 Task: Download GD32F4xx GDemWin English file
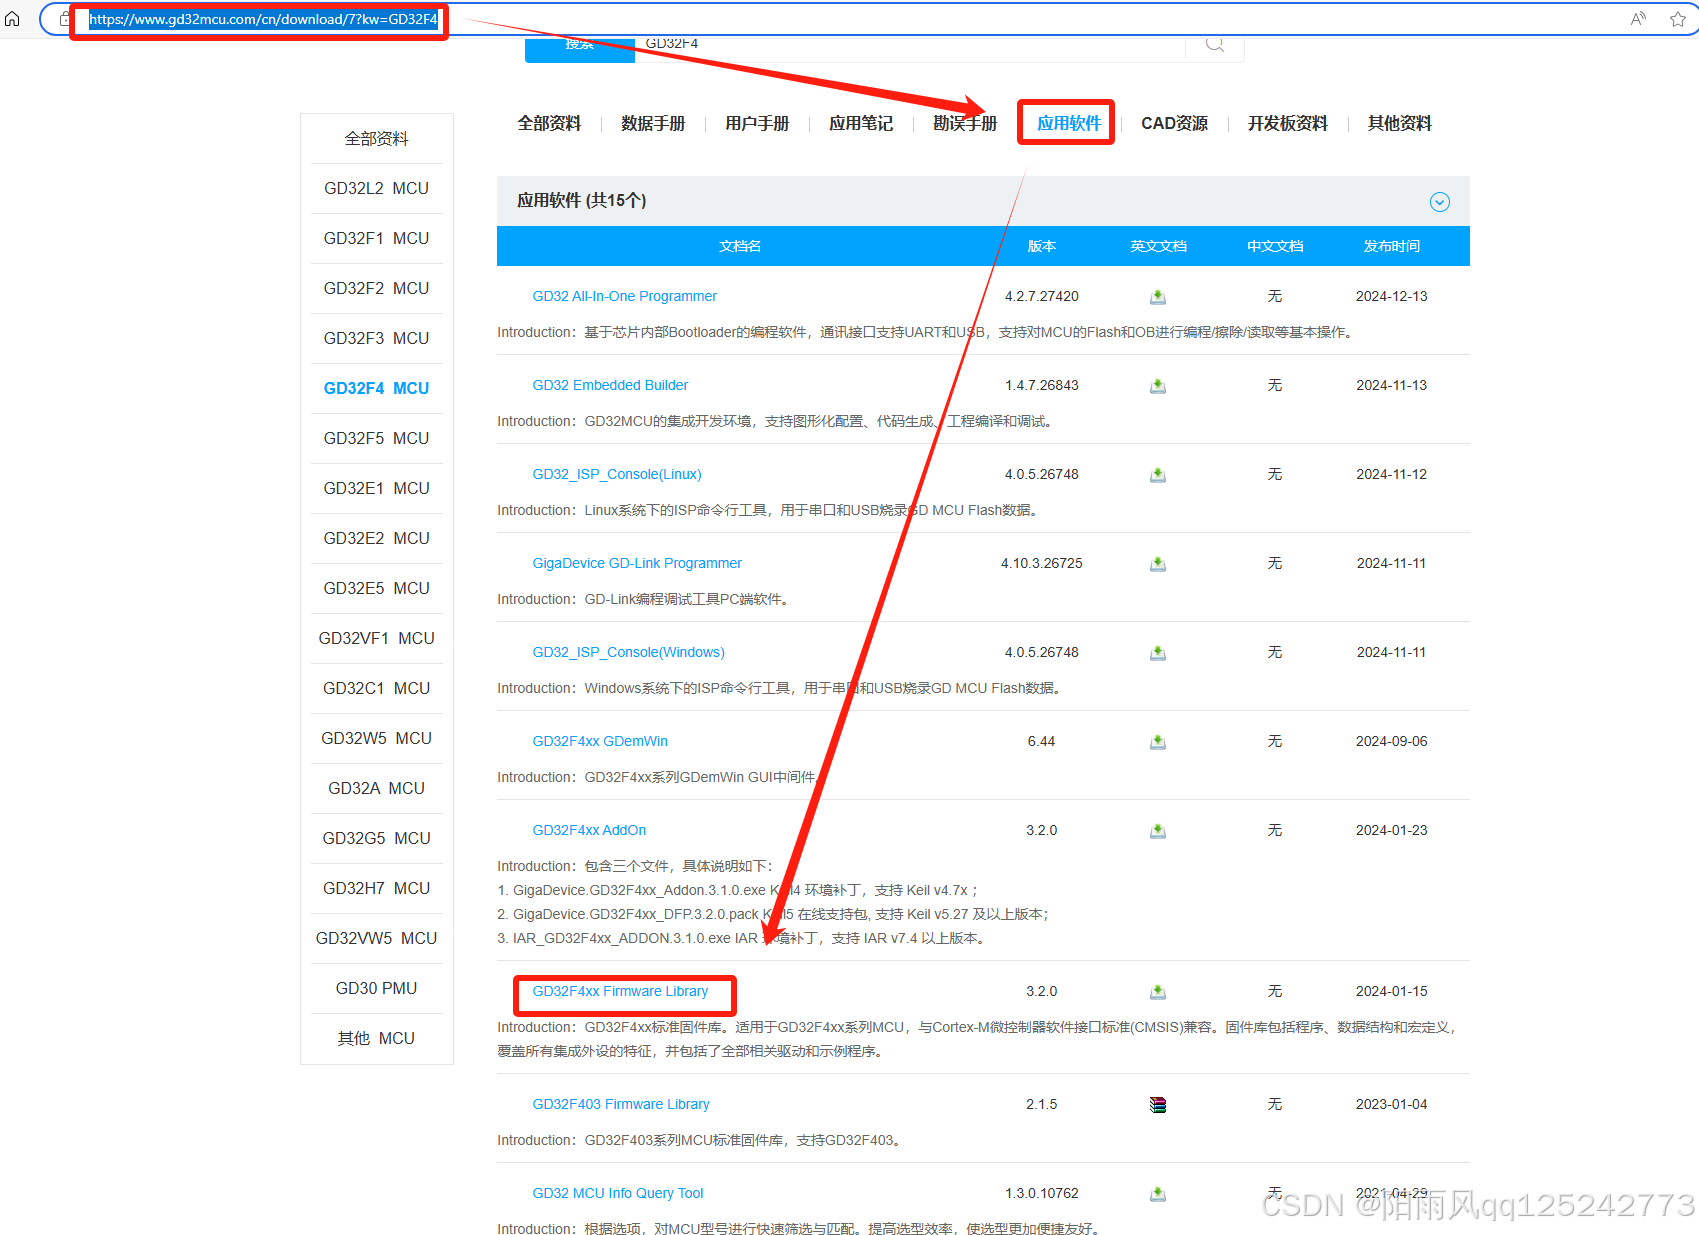(1158, 742)
